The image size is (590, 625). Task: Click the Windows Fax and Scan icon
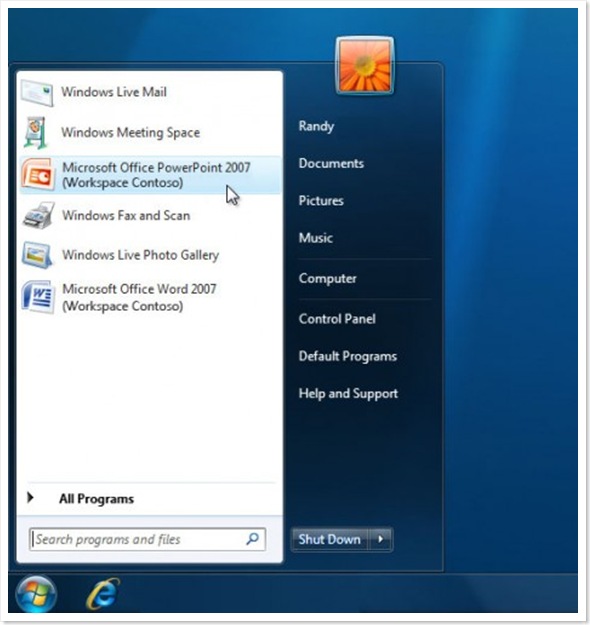(38, 216)
